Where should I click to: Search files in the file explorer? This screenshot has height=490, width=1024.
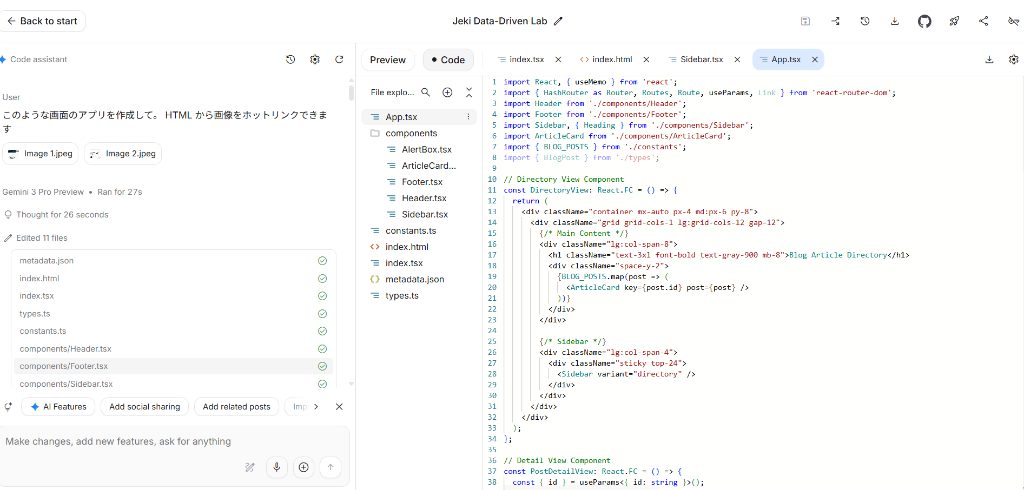coord(425,92)
